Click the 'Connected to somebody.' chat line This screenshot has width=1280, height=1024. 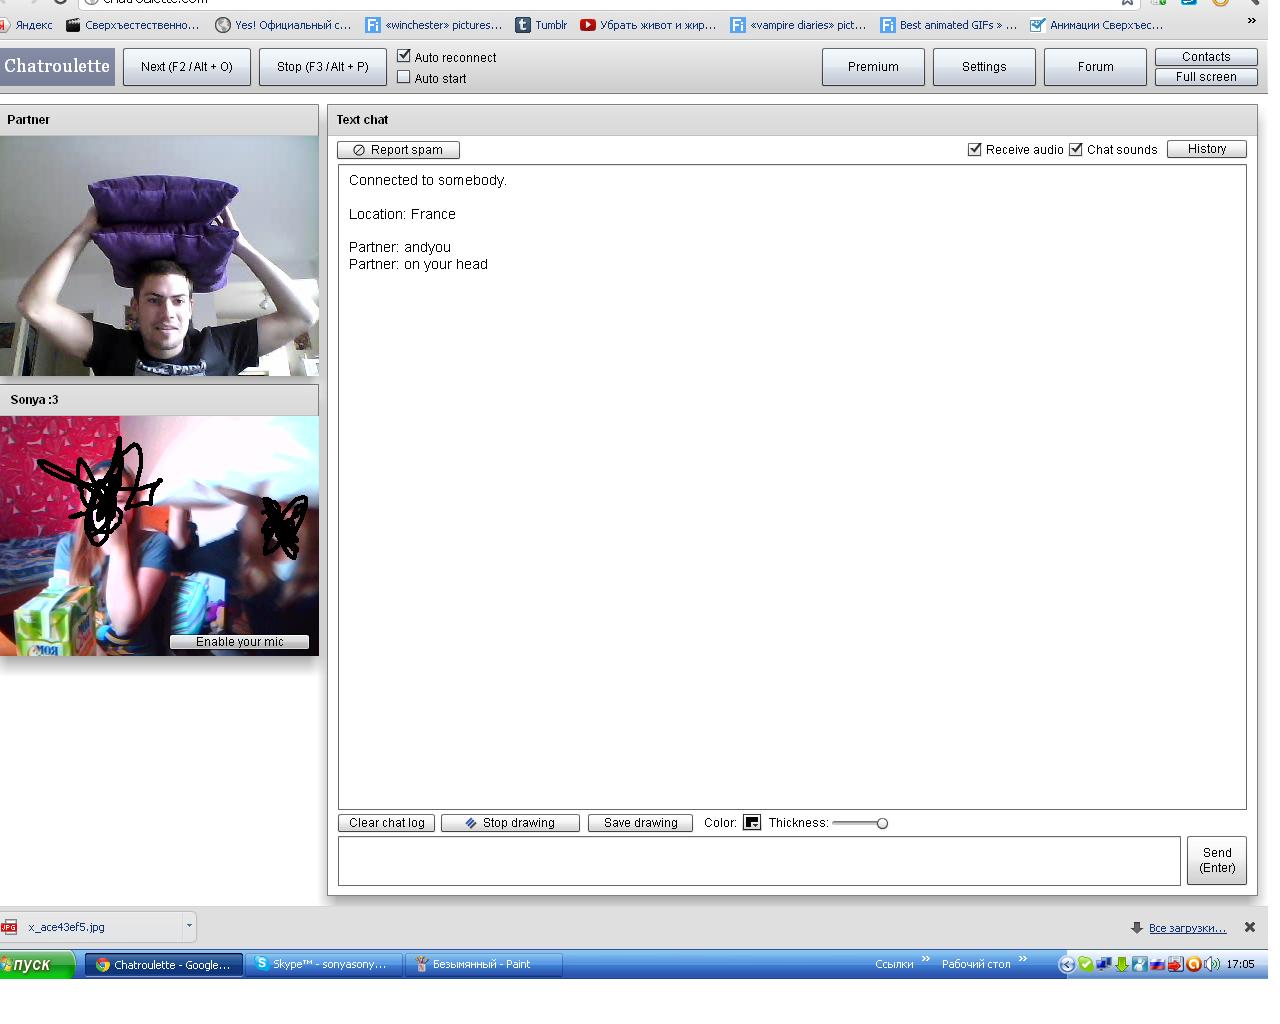(428, 180)
